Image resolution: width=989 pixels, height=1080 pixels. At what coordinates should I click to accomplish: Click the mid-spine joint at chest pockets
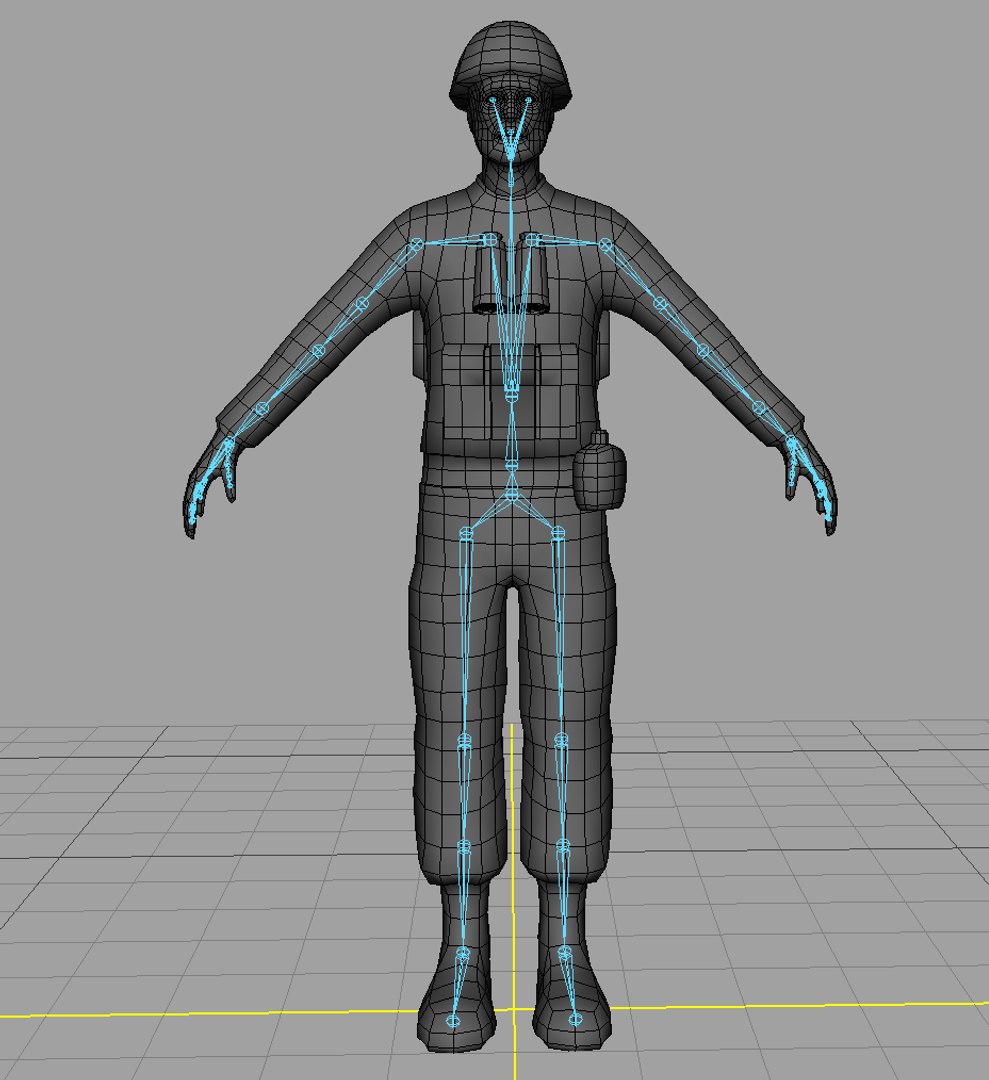click(511, 393)
